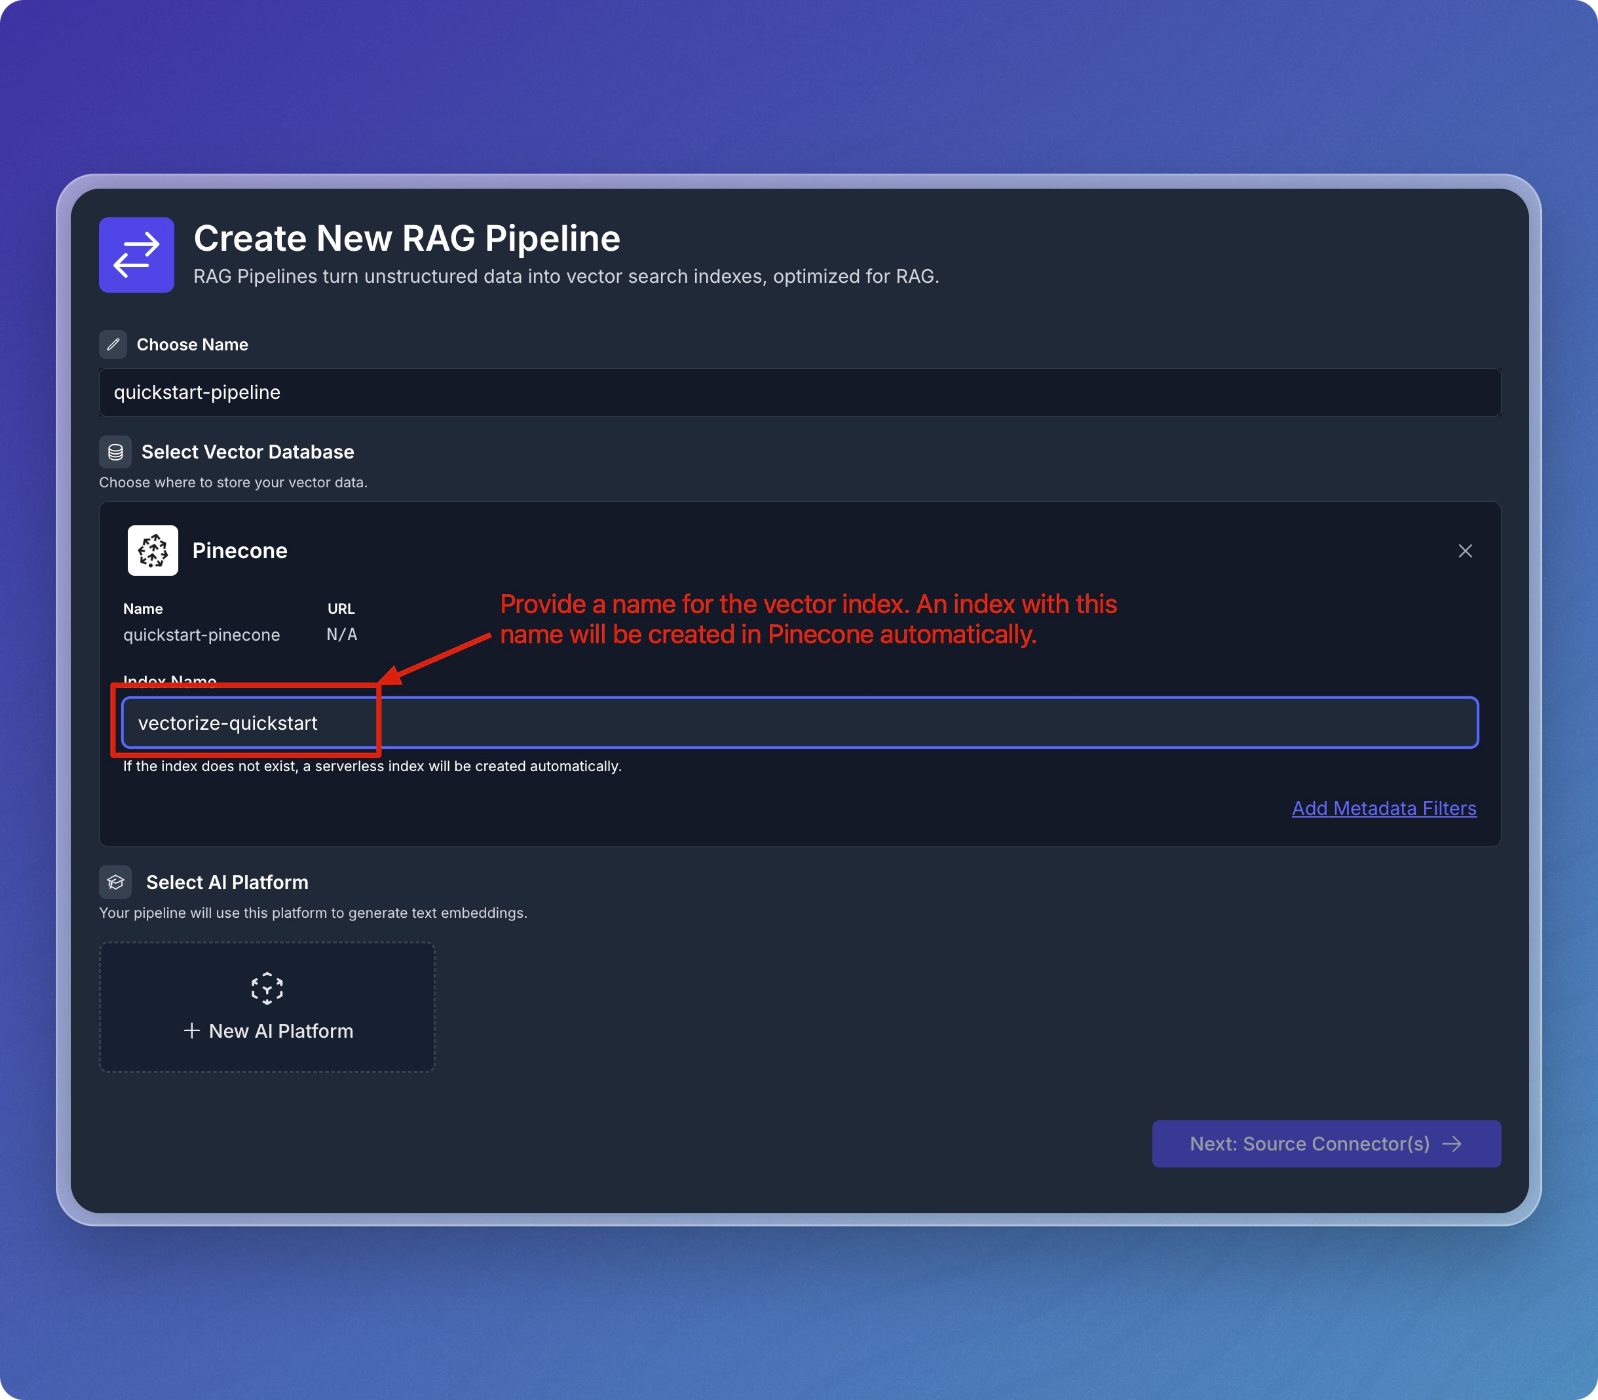Click the plus icon next to New AI Platform
This screenshot has width=1598, height=1400.
tap(192, 1031)
